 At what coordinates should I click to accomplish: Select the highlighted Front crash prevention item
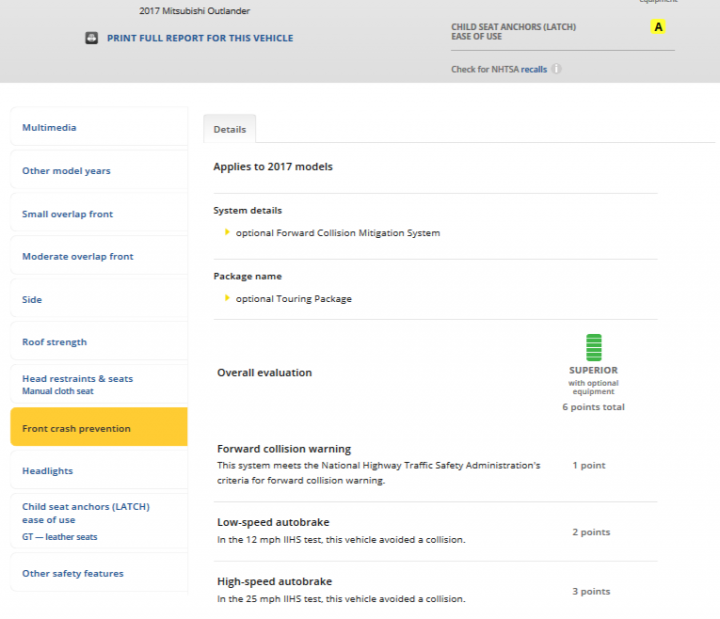click(99, 427)
